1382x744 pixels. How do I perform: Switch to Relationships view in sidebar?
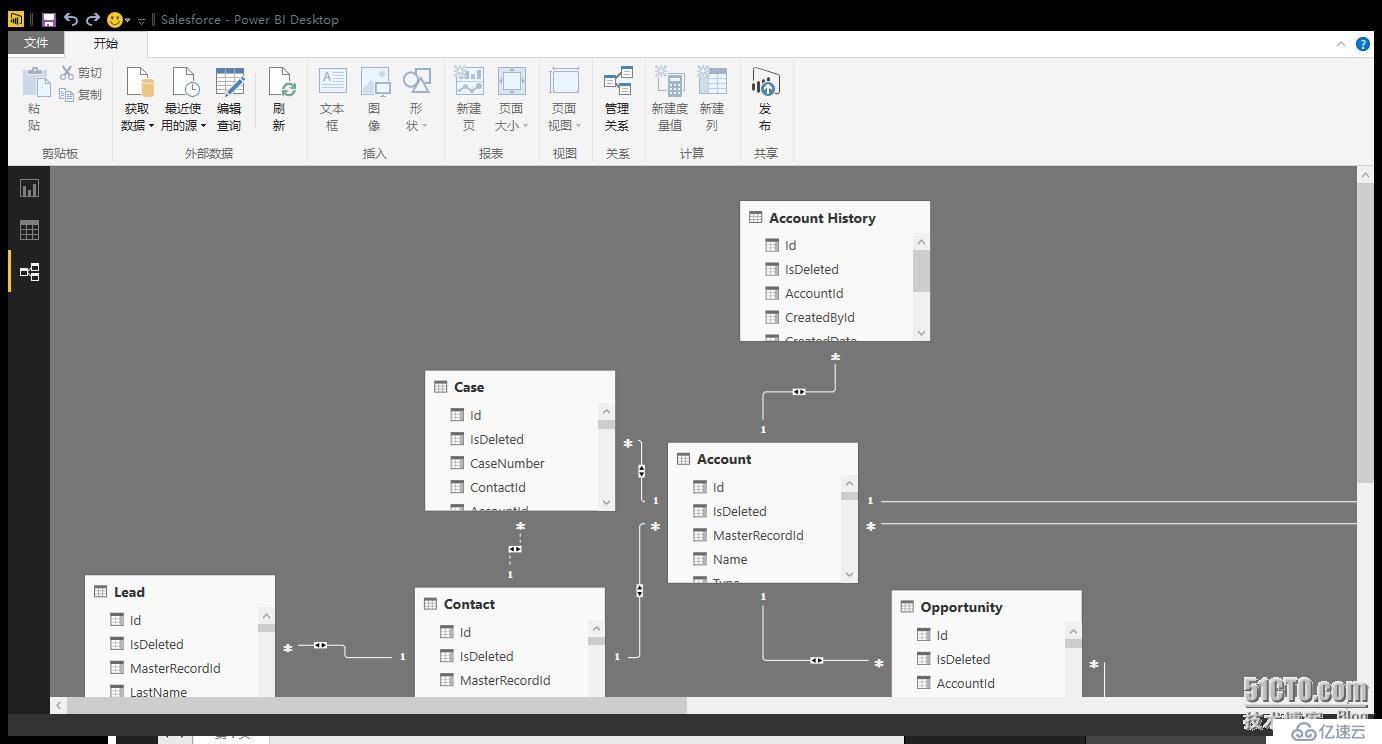coord(29,272)
